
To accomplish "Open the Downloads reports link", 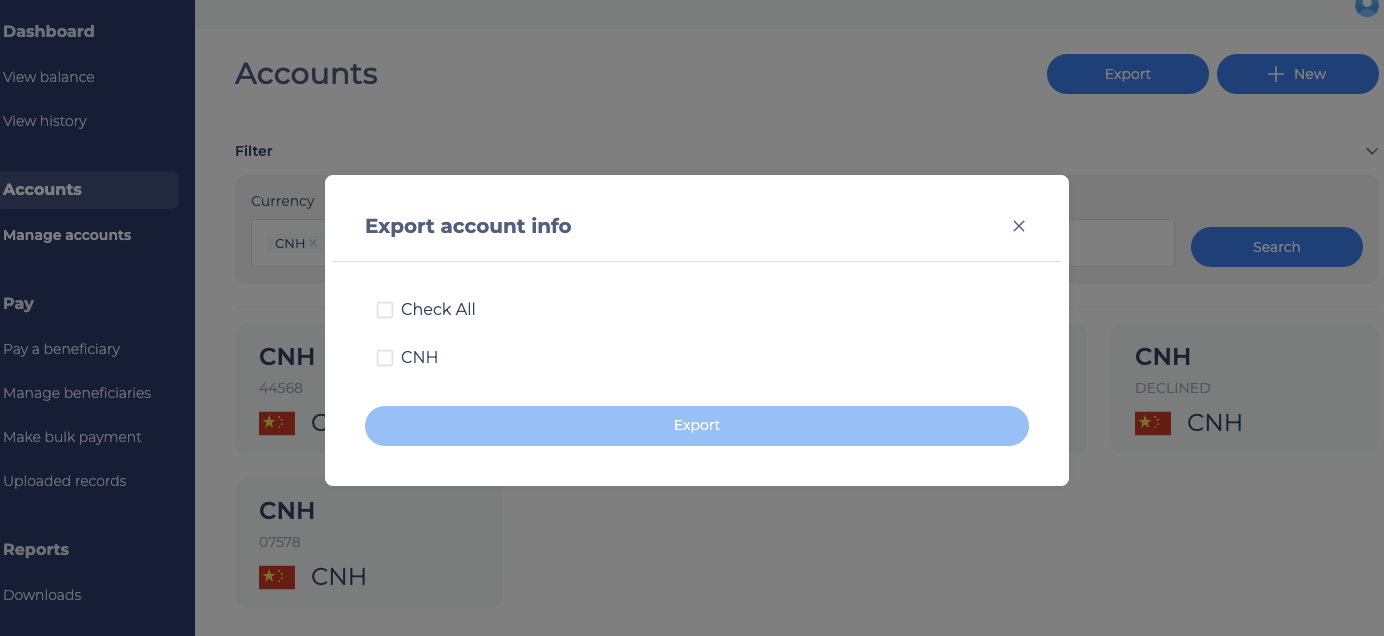I will point(42,595).
